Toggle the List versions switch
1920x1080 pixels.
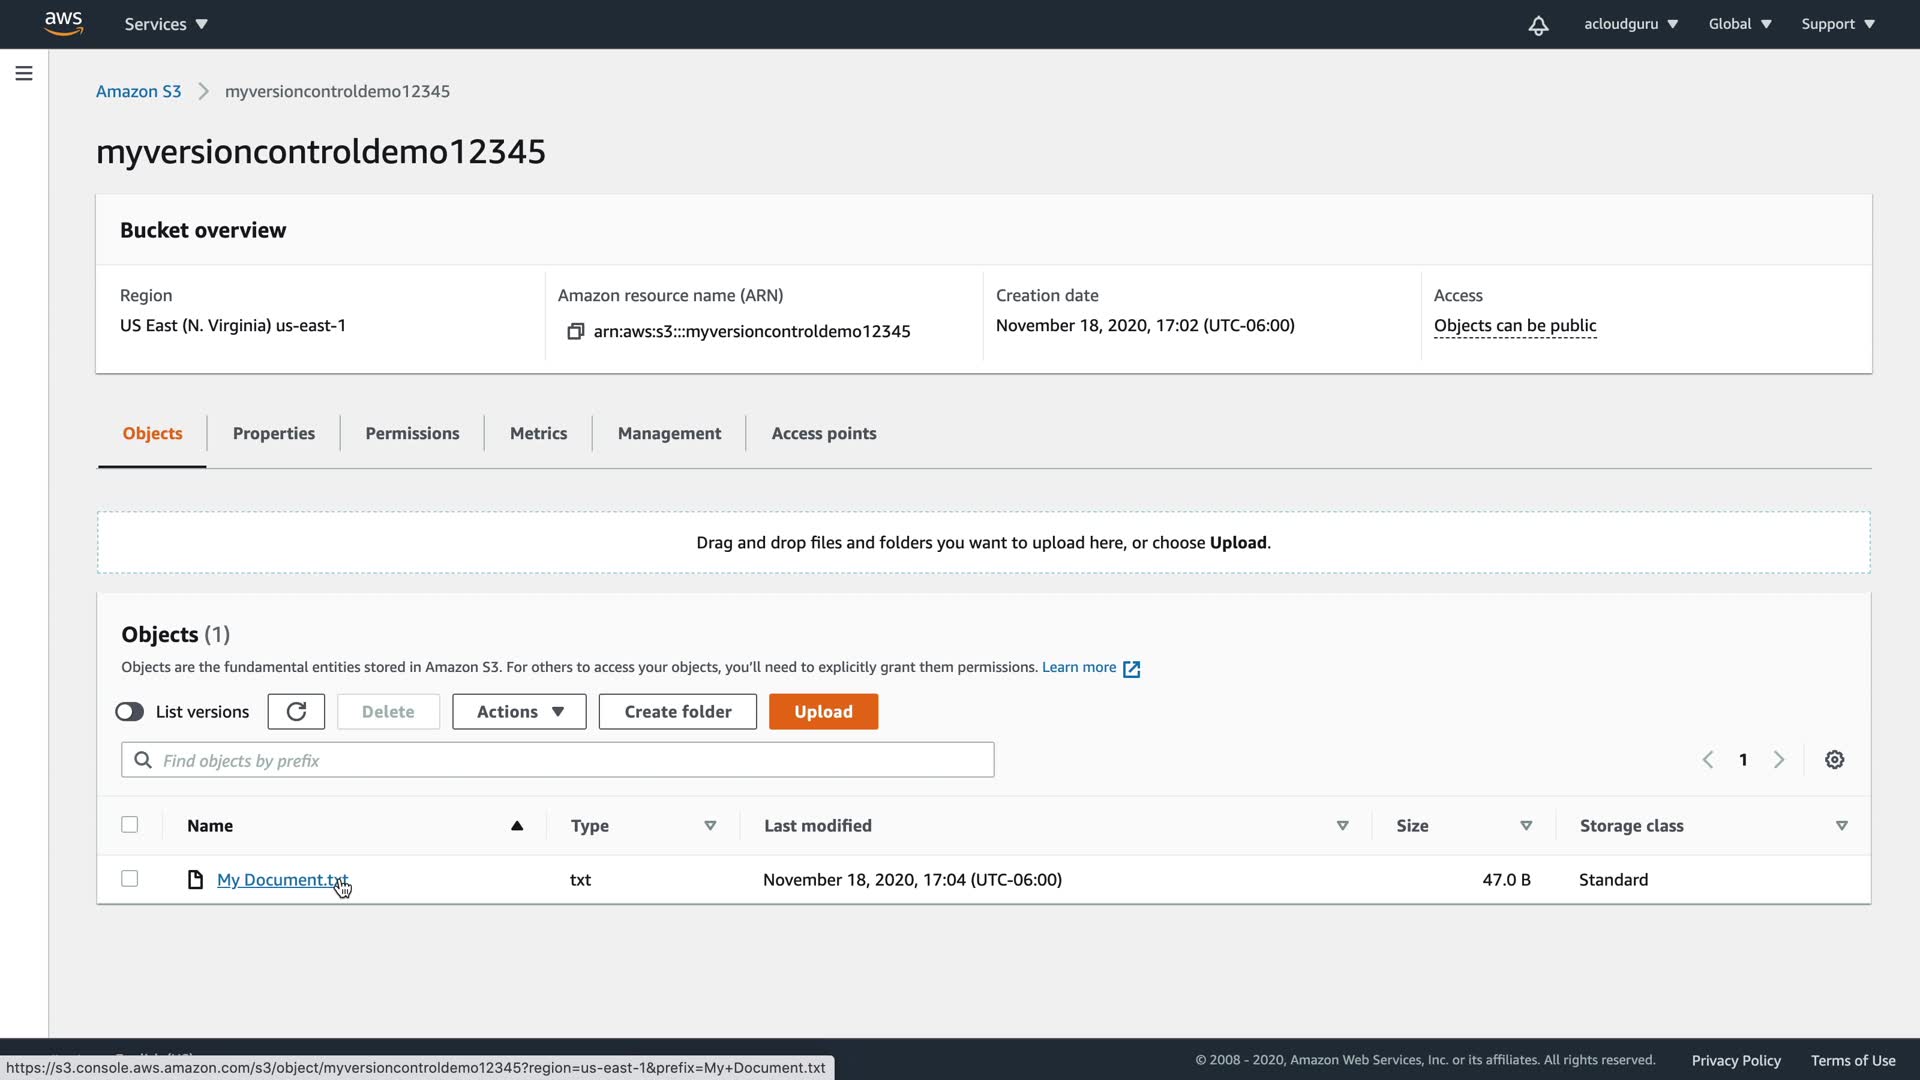pyautogui.click(x=130, y=711)
